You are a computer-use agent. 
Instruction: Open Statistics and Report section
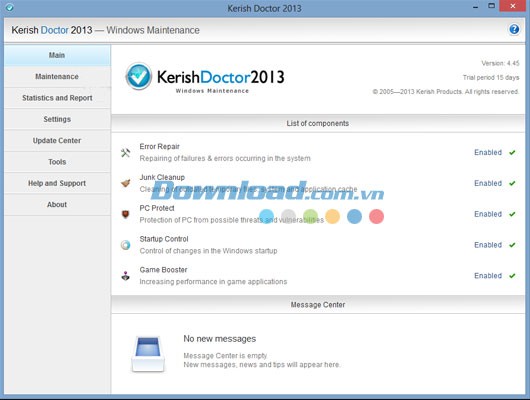(57, 98)
